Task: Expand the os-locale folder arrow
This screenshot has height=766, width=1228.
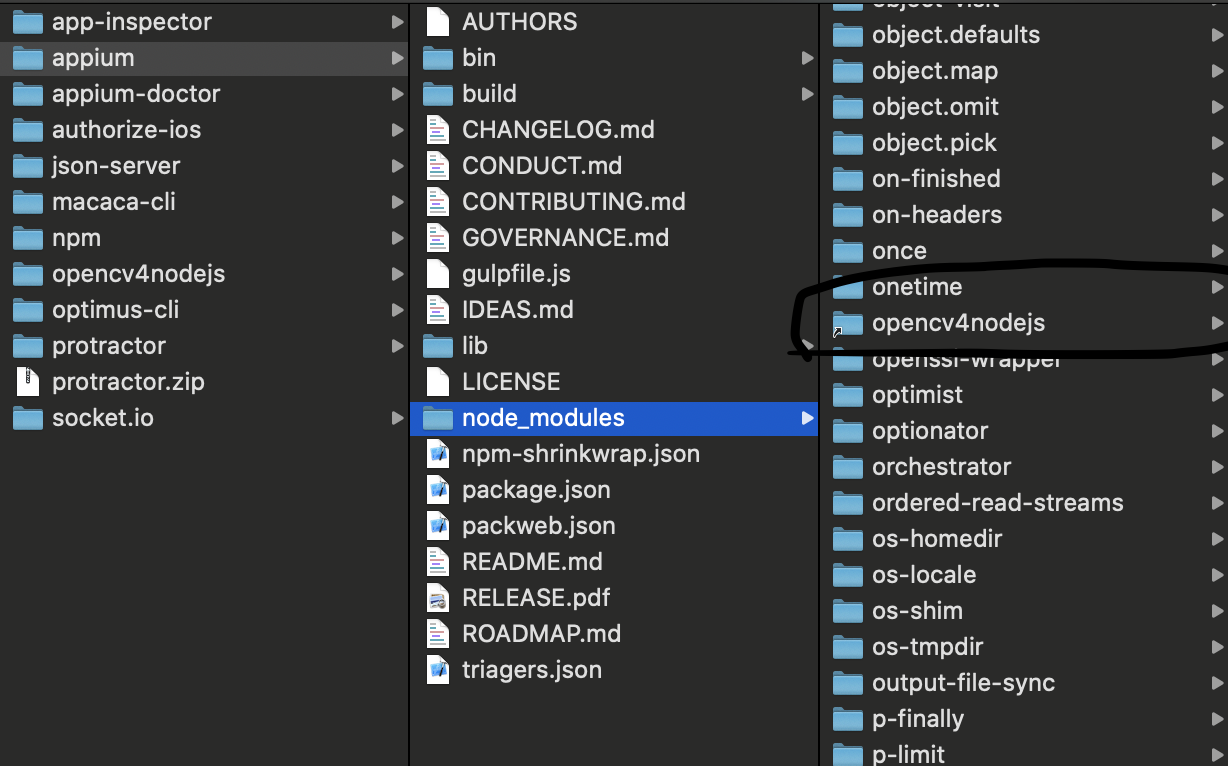Action: (1217, 575)
